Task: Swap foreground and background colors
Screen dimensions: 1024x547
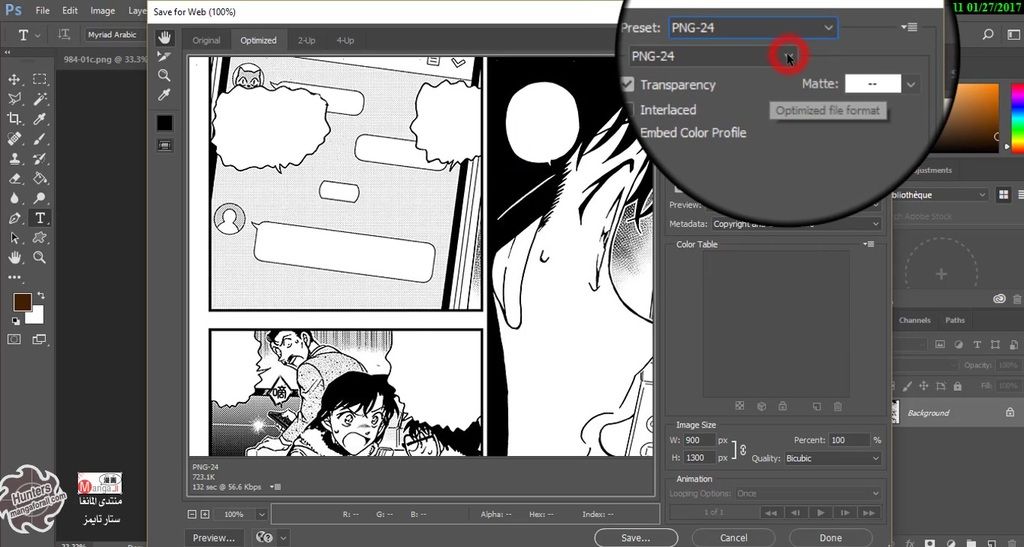Action: 41,295
